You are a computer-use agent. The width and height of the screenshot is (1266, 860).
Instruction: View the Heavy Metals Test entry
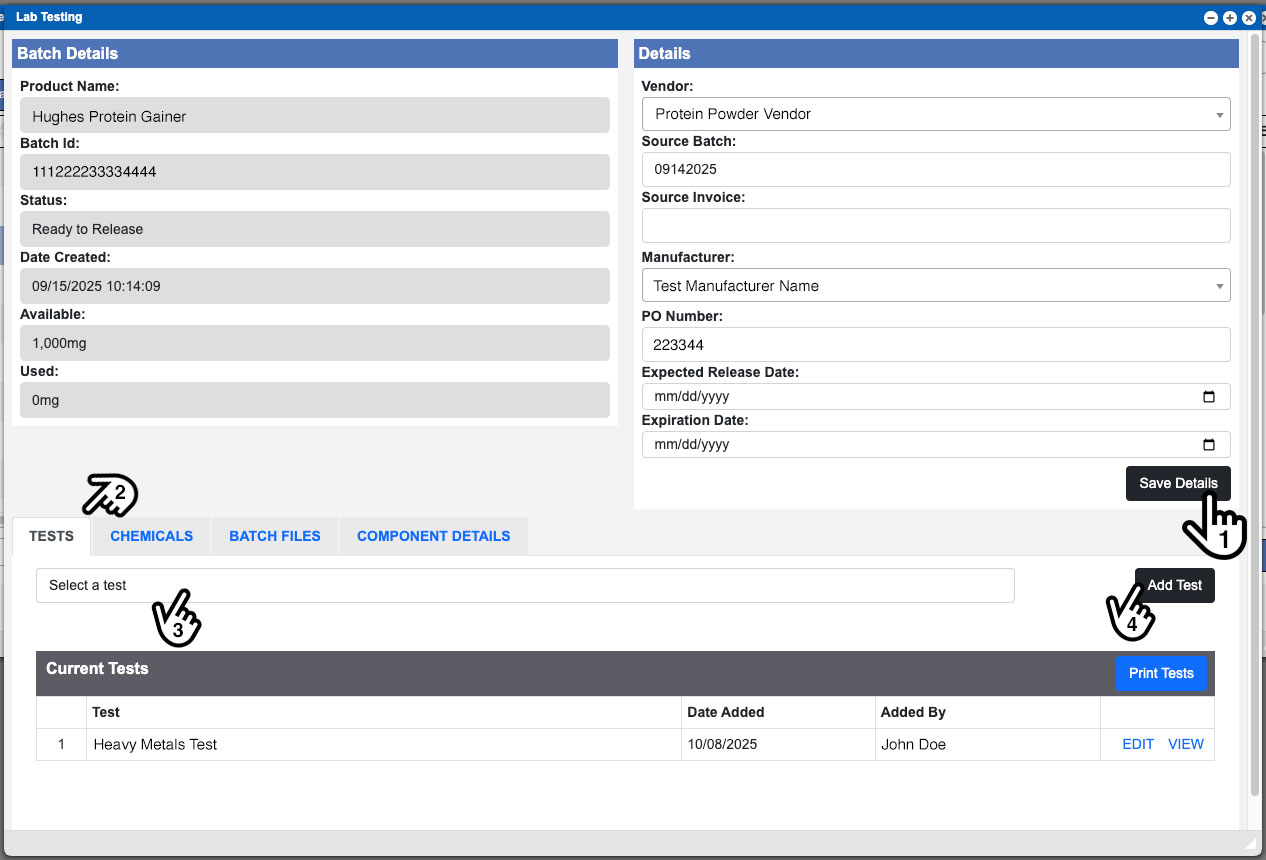click(1185, 744)
